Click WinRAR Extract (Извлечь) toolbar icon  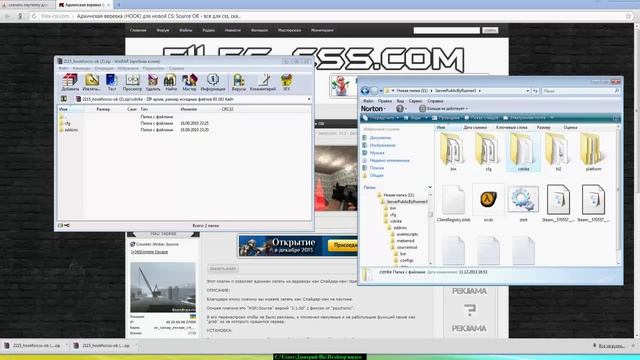click(91, 82)
